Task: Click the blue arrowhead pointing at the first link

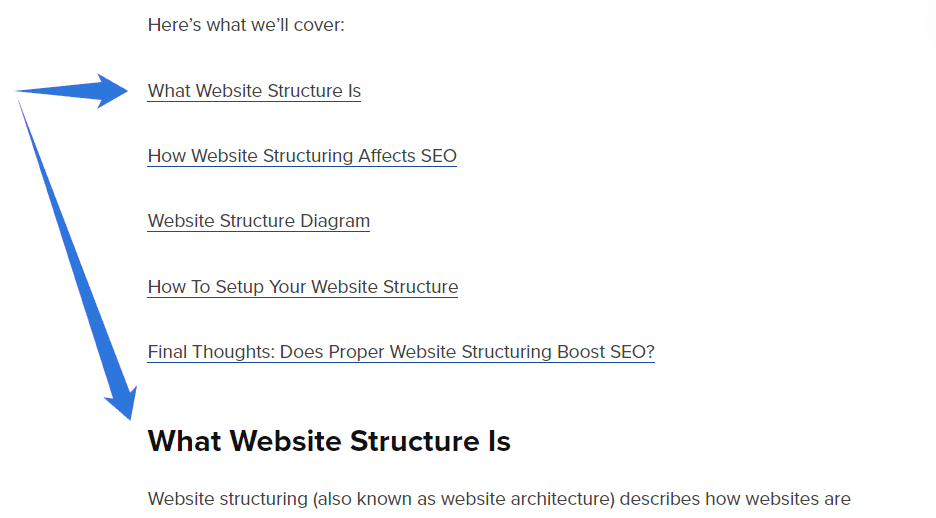Action: pos(112,91)
